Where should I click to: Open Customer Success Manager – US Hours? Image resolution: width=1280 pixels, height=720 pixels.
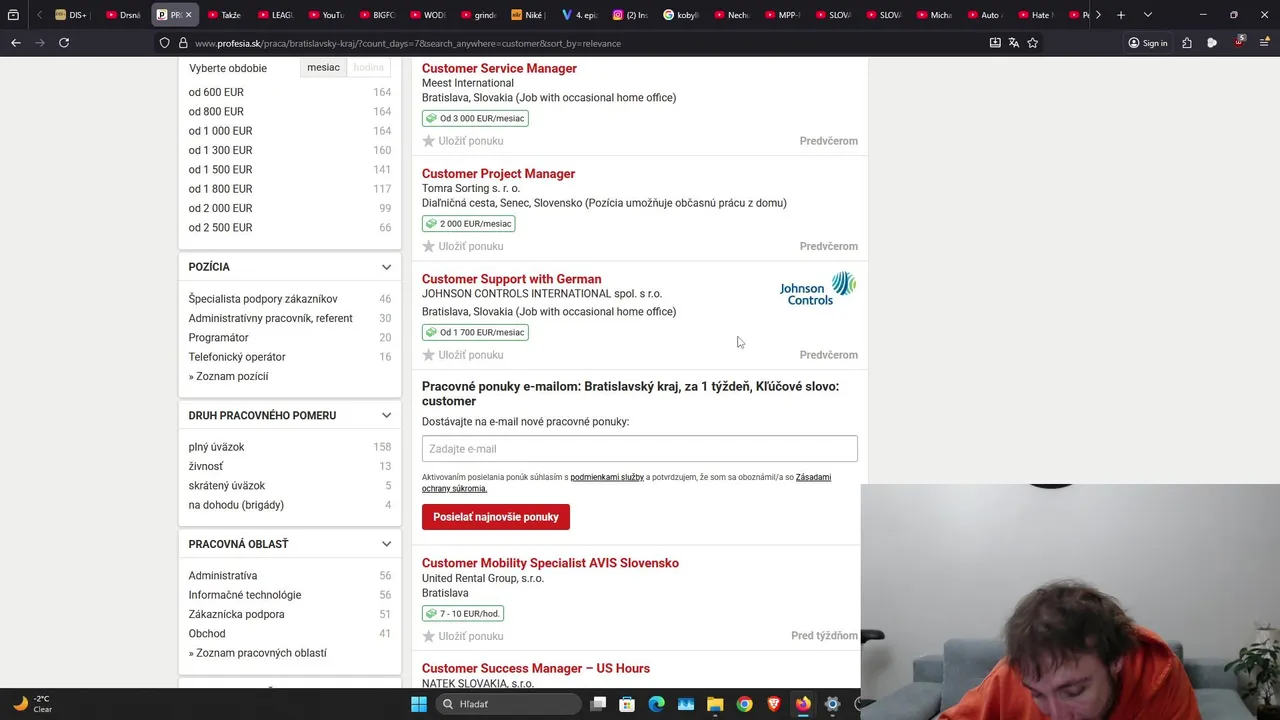pyautogui.click(x=536, y=668)
